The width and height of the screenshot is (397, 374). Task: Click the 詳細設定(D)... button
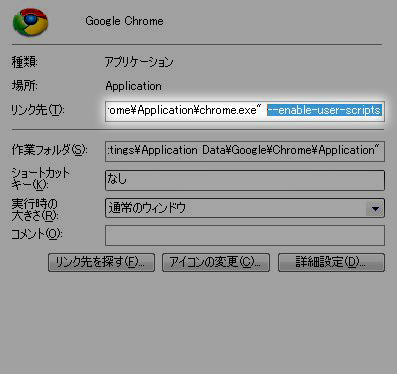(x=331, y=263)
